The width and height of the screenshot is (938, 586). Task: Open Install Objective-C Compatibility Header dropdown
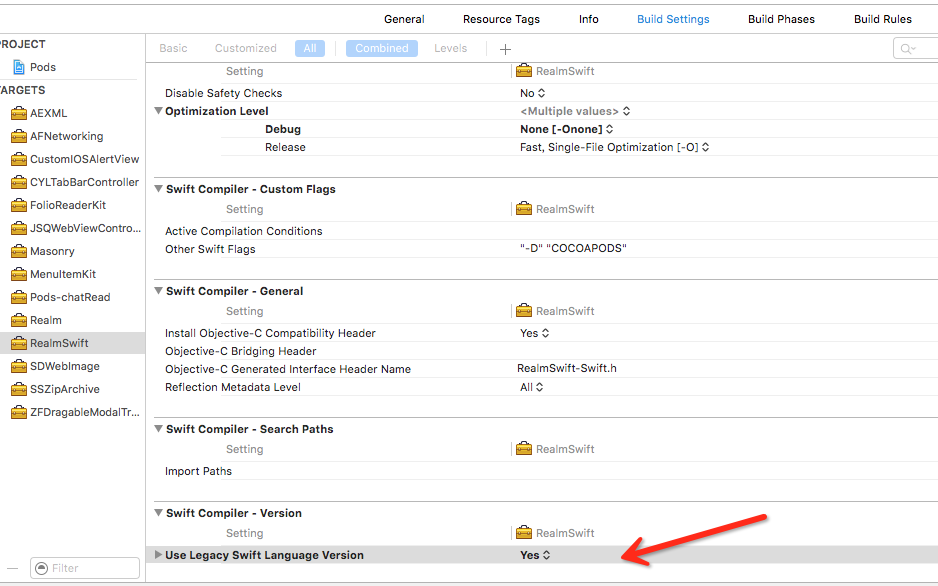(534, 333)
